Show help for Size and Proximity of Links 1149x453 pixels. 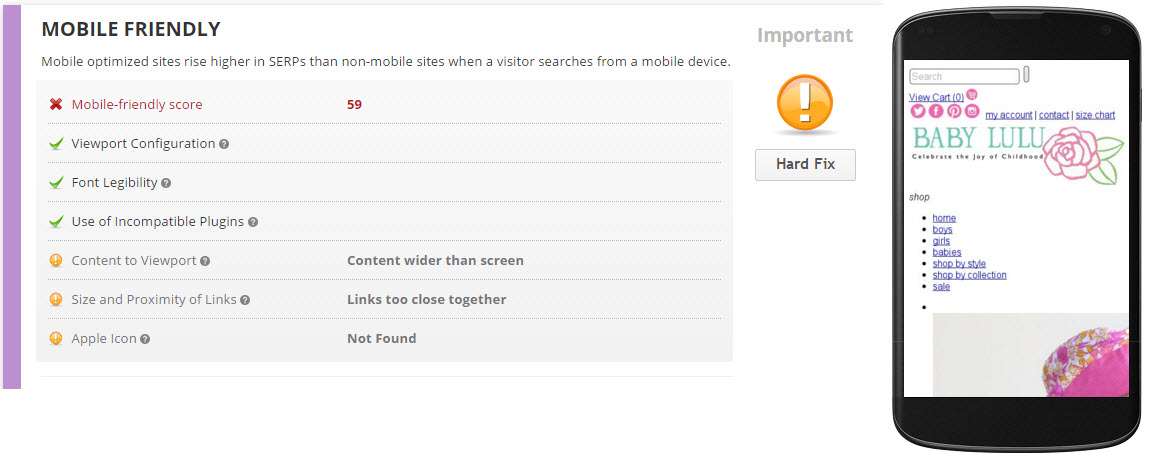point(245,300)
